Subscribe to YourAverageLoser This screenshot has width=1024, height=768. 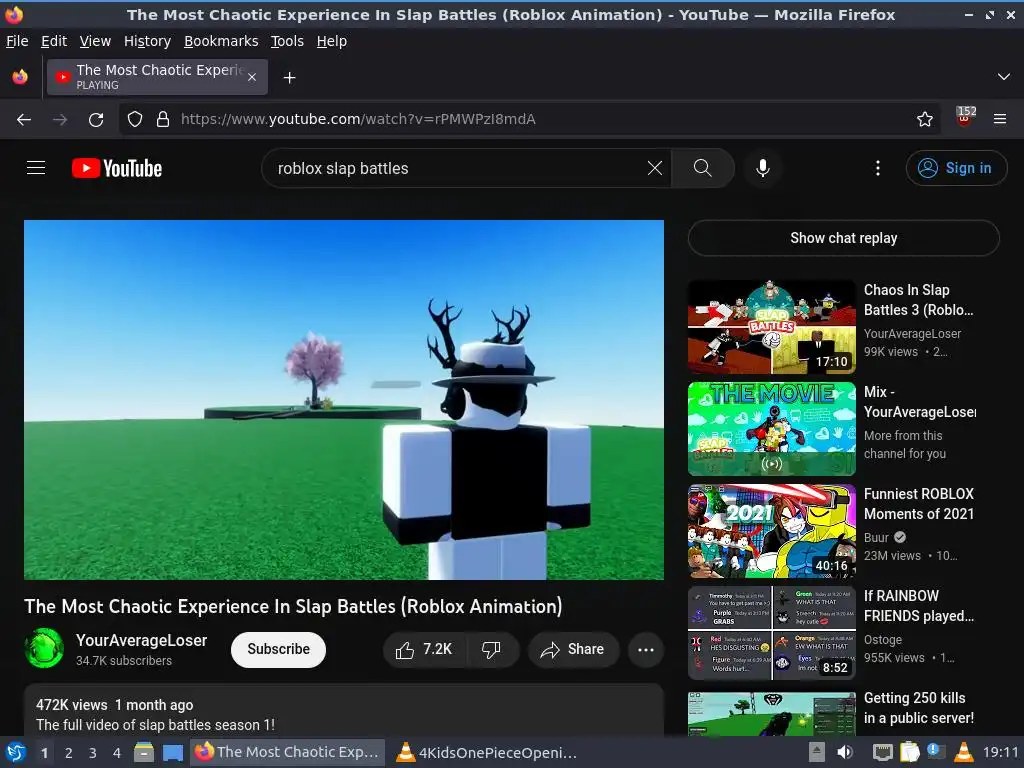pyautogui.click(x=278, y=649)
